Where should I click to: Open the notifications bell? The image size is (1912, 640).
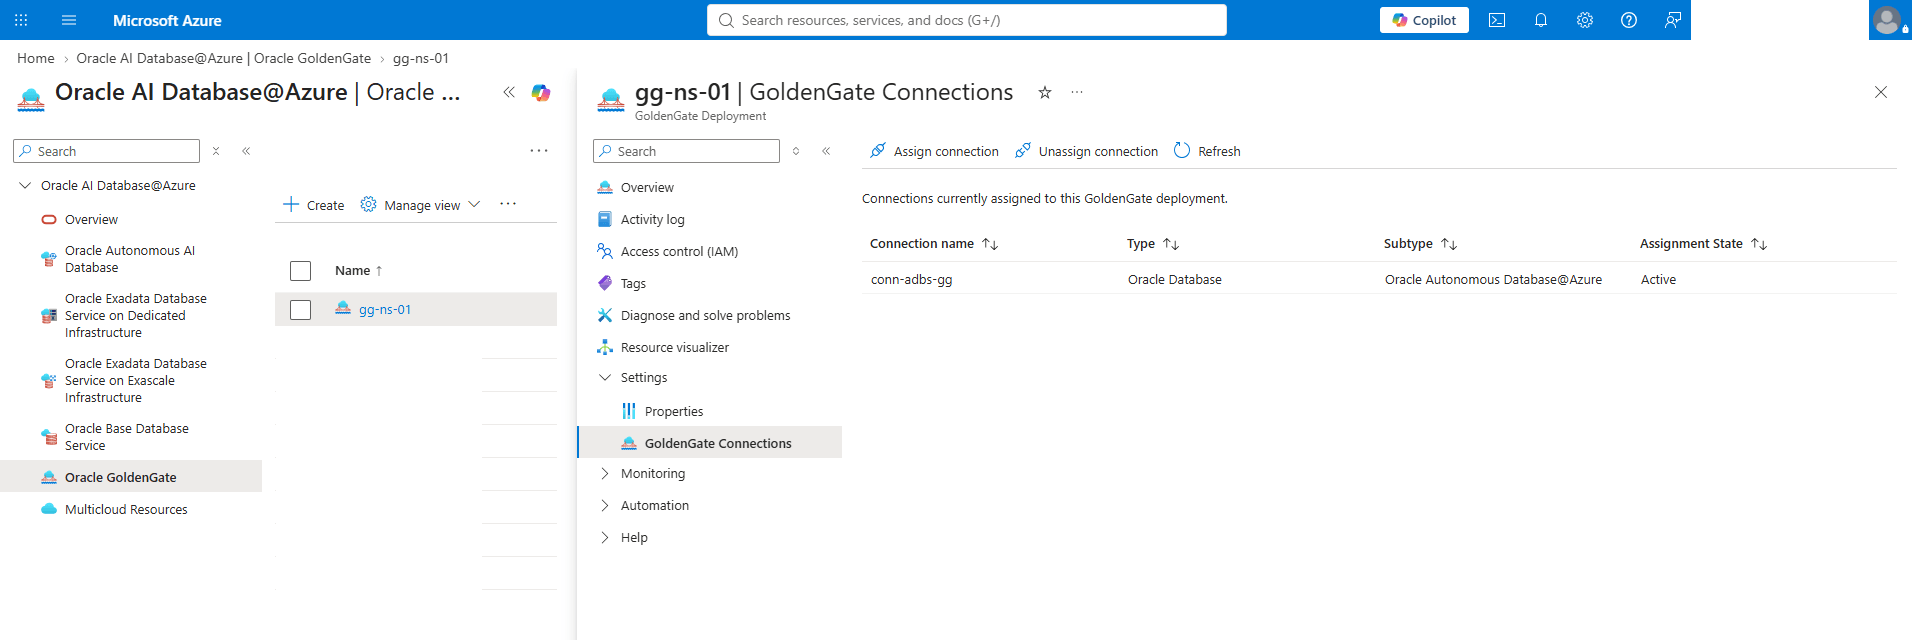1541,20
